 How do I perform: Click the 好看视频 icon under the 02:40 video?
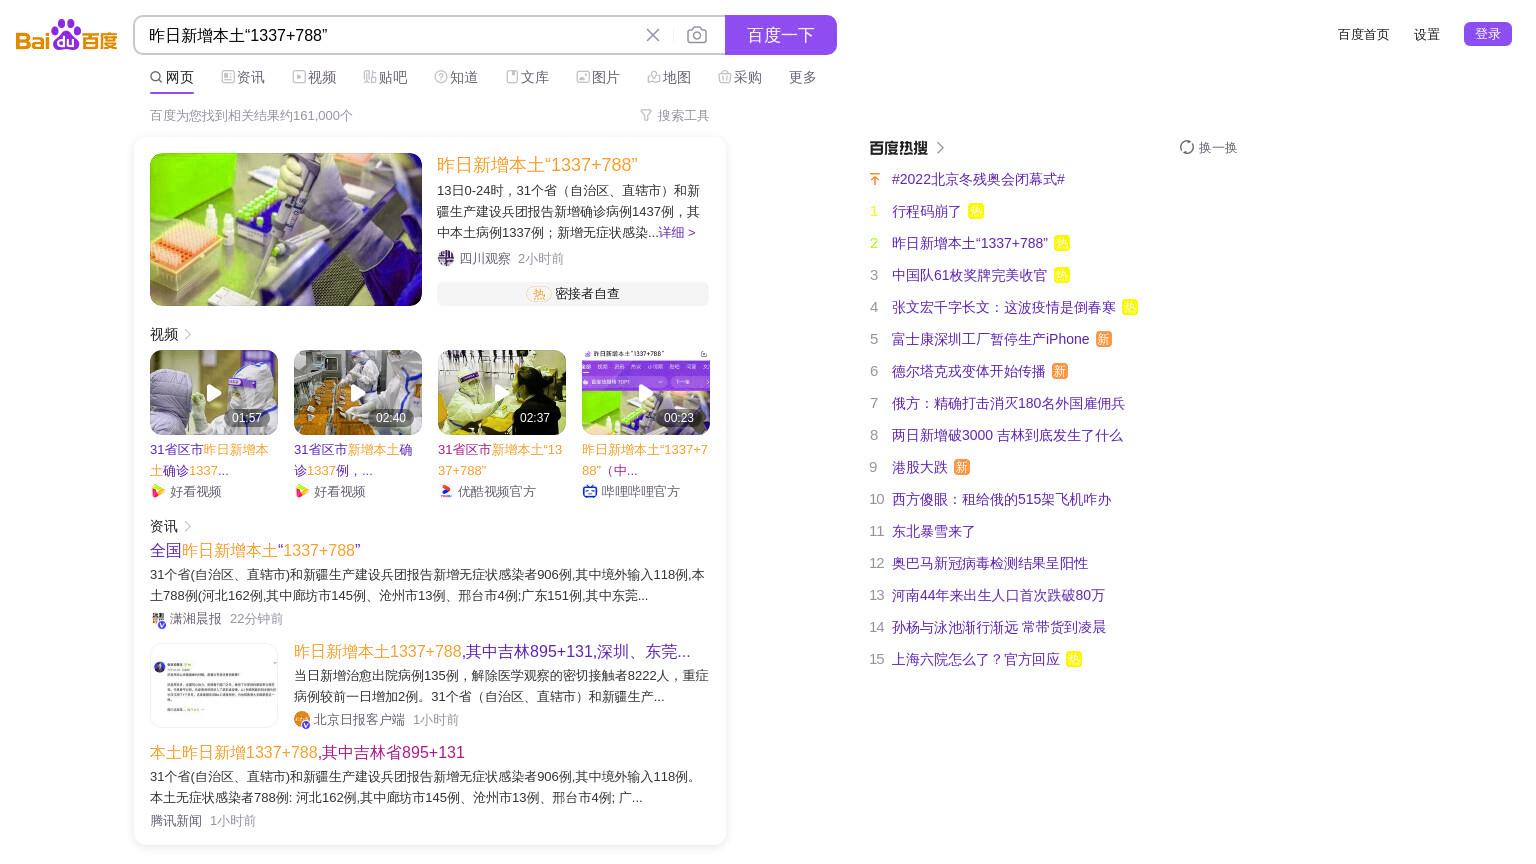pyautogui.click(x=302, y=491)
